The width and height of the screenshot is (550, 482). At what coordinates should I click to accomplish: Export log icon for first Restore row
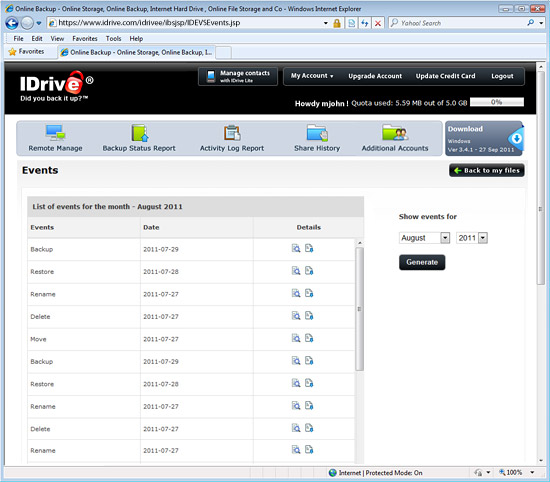point(309,271)
